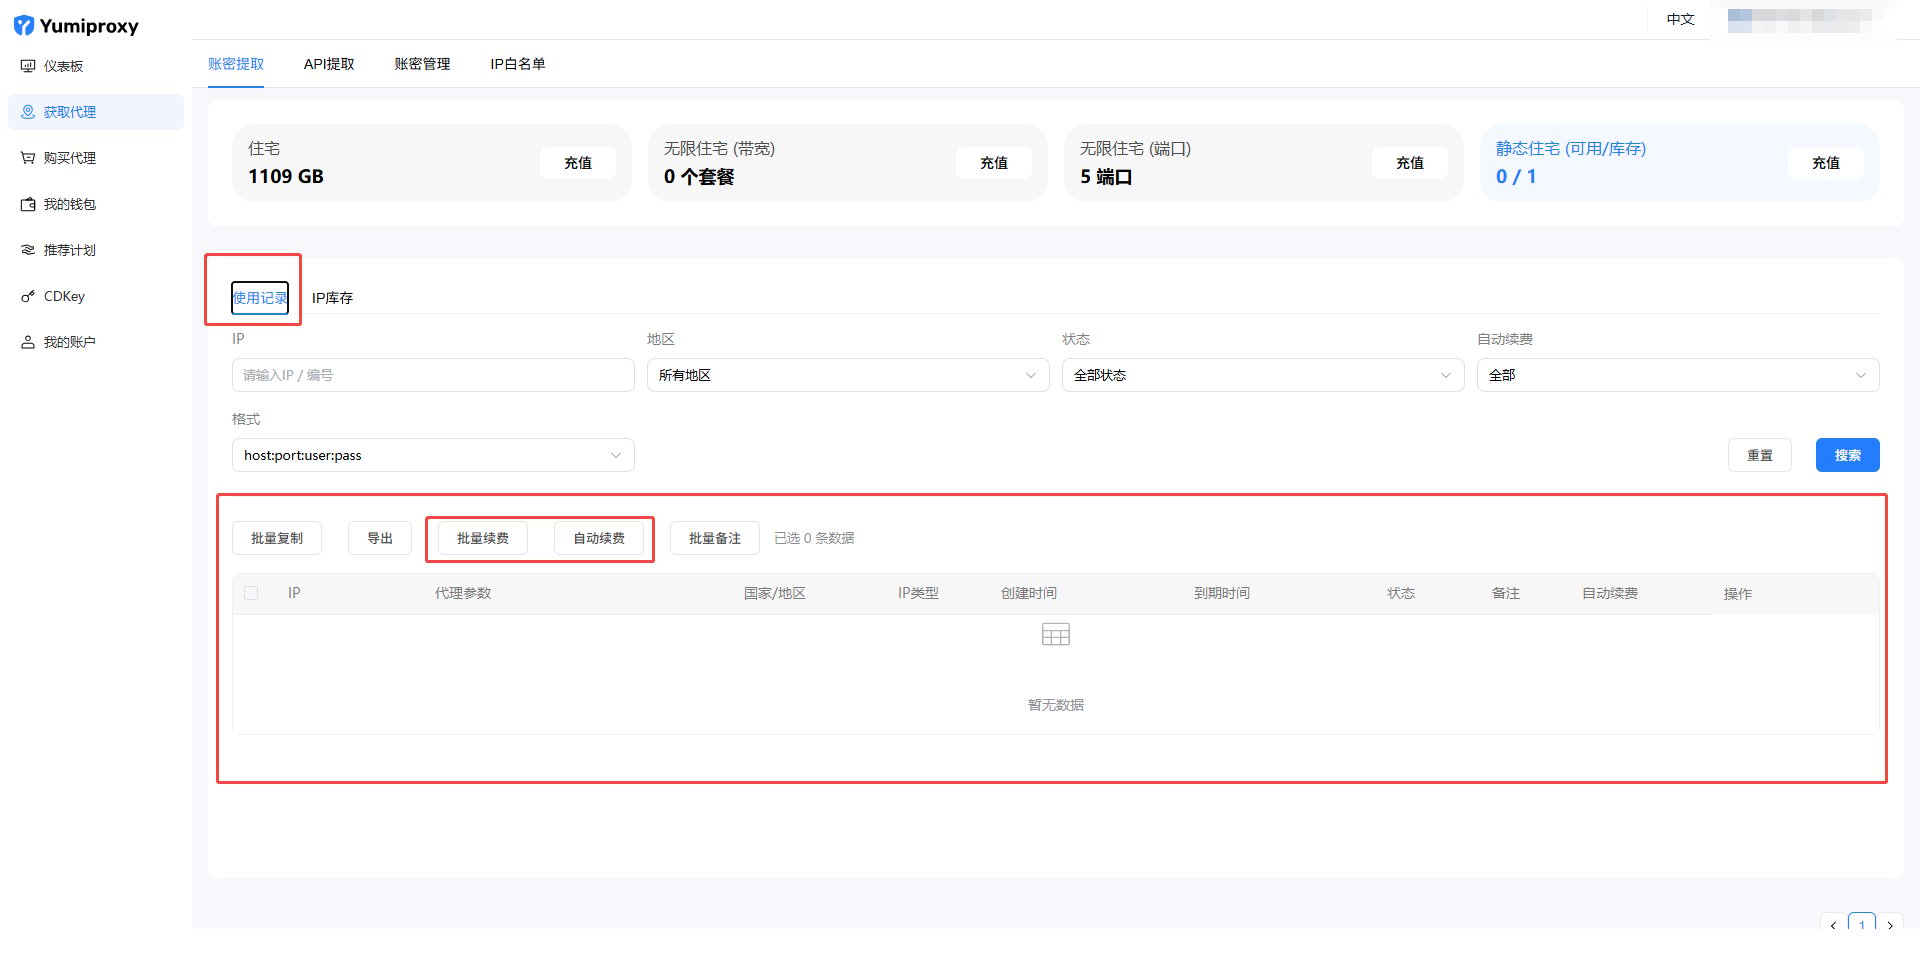1920x953 pixels.
Task: Click the 批量续费 button
Action: [483, 538]
